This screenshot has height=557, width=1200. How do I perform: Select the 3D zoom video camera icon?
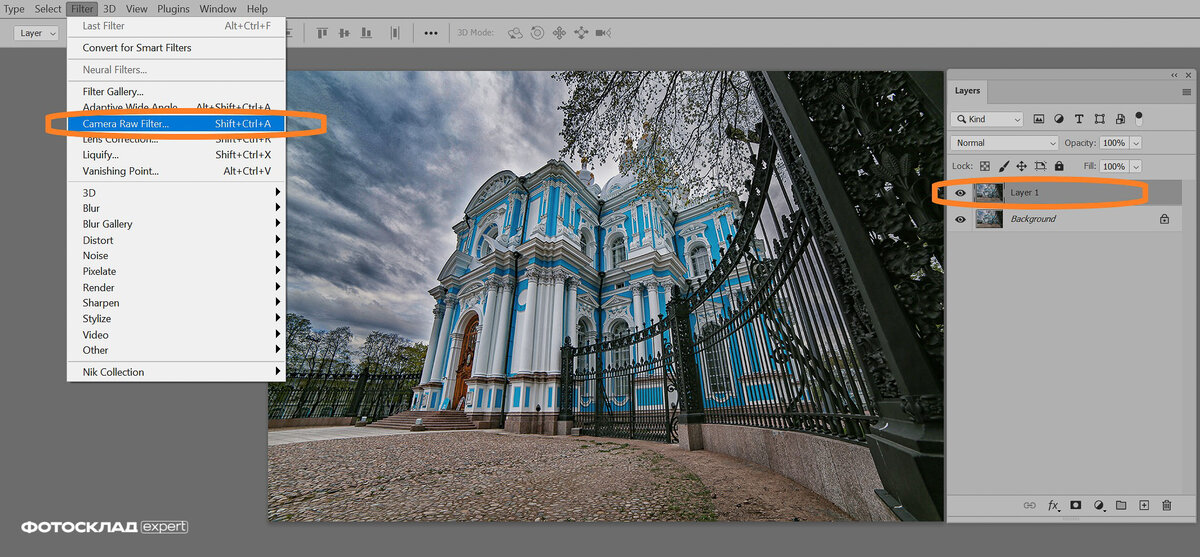[603, 33]
